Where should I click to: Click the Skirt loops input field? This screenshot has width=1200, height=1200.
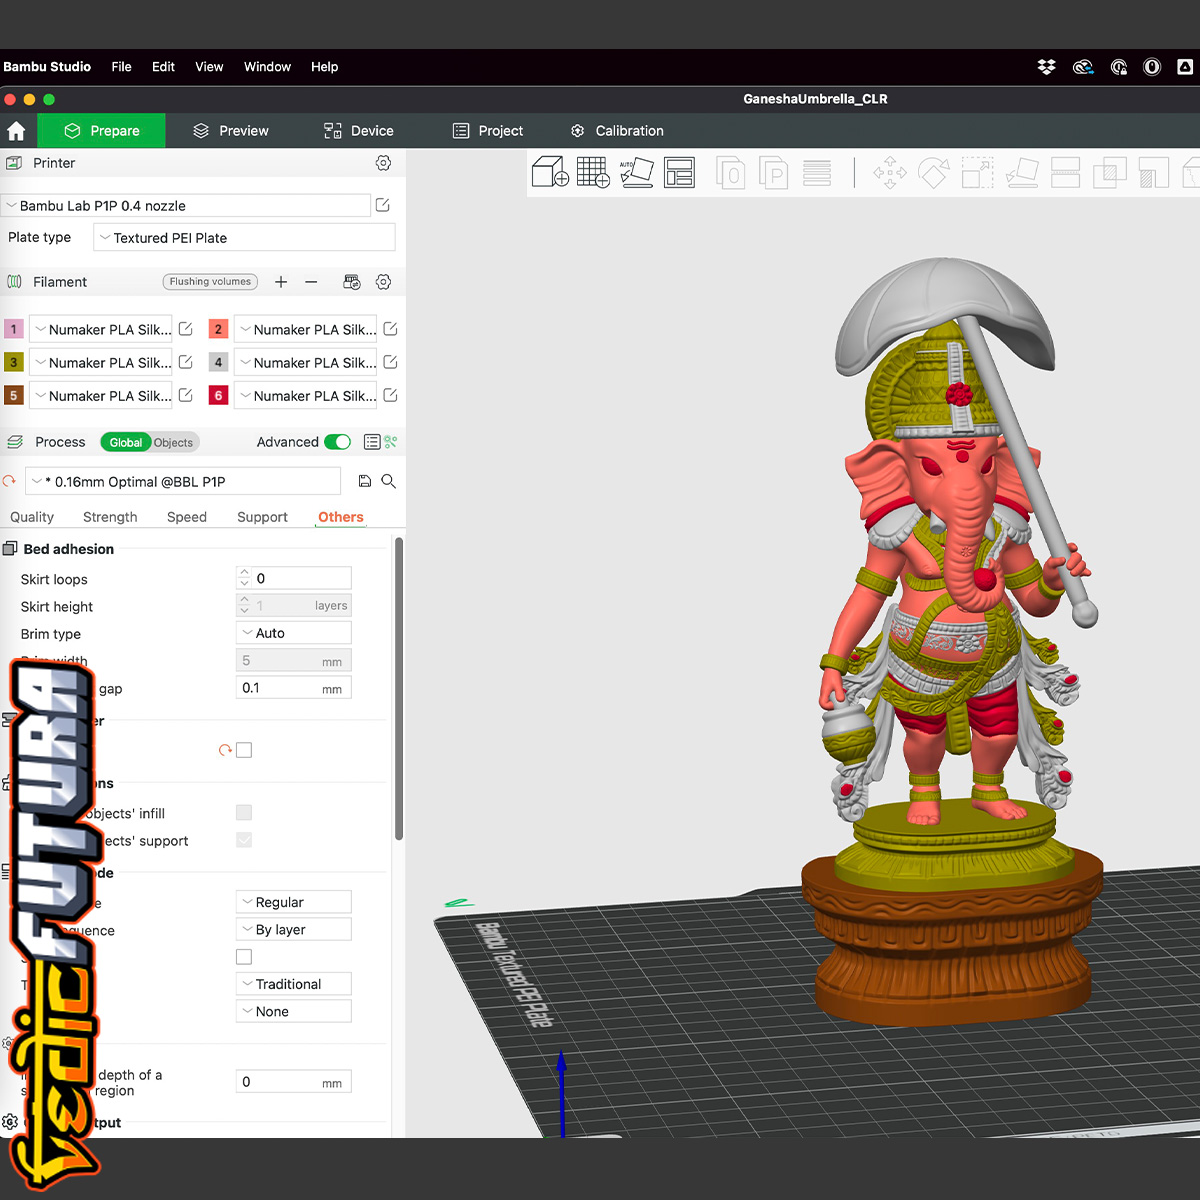tap(301, 578)
